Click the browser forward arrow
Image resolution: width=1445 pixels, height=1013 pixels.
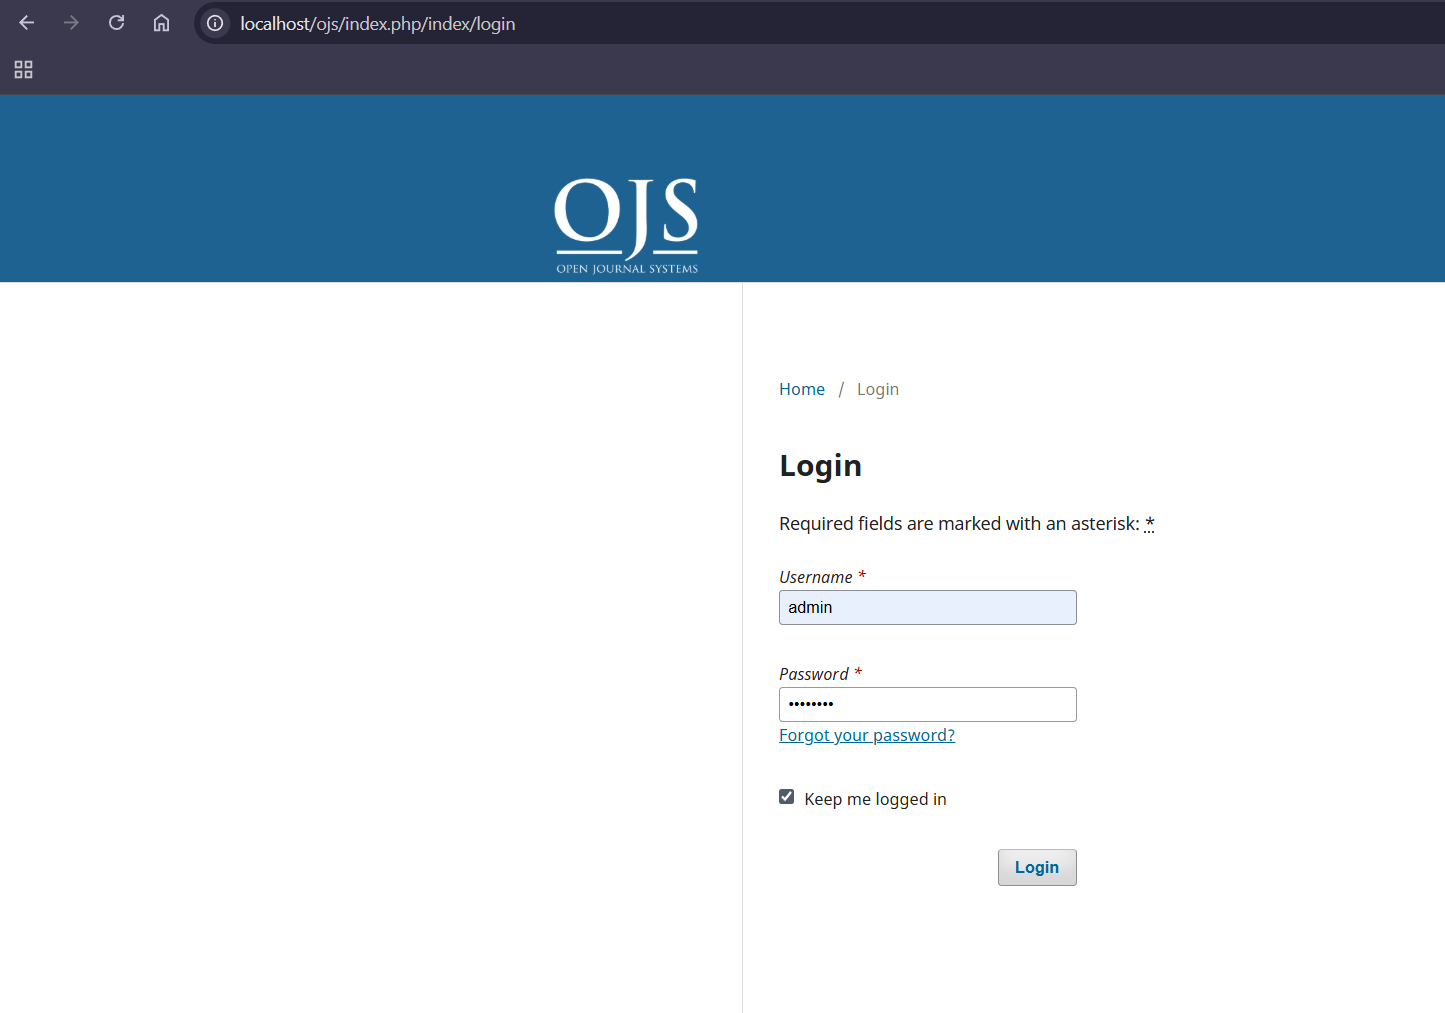tap(71, 23)
